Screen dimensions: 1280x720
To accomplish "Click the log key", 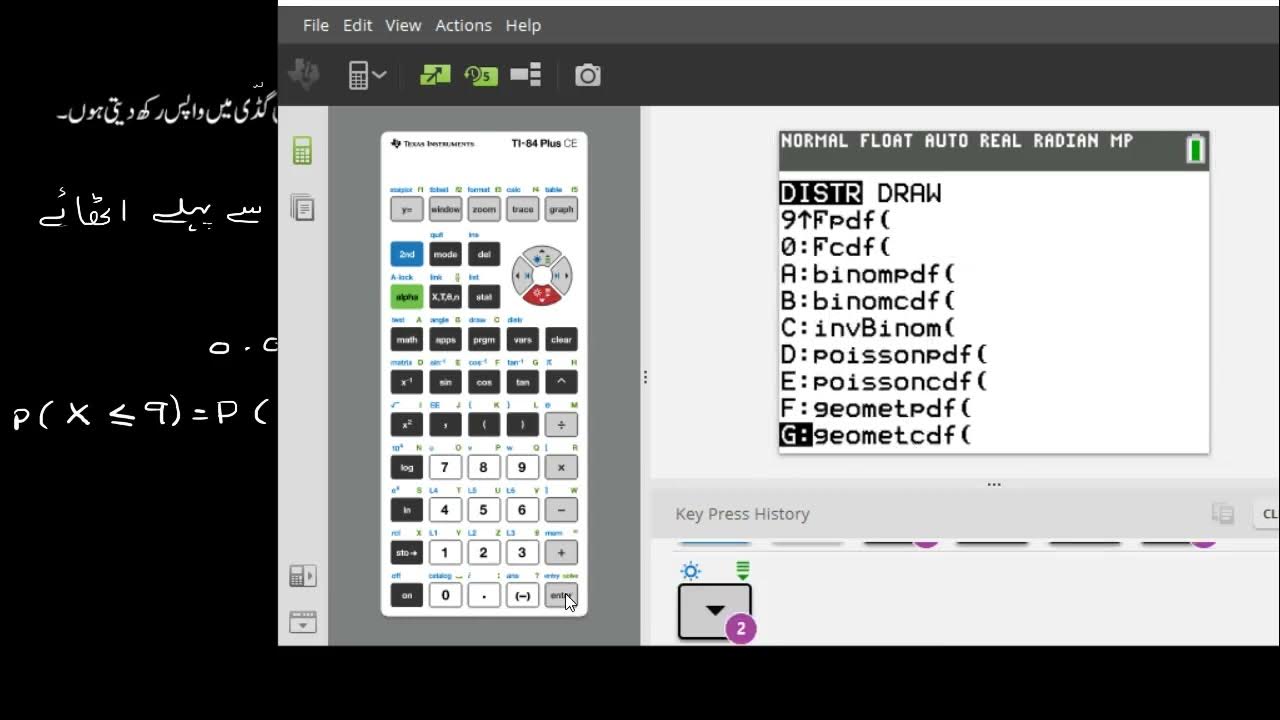I will click(406, 467).
